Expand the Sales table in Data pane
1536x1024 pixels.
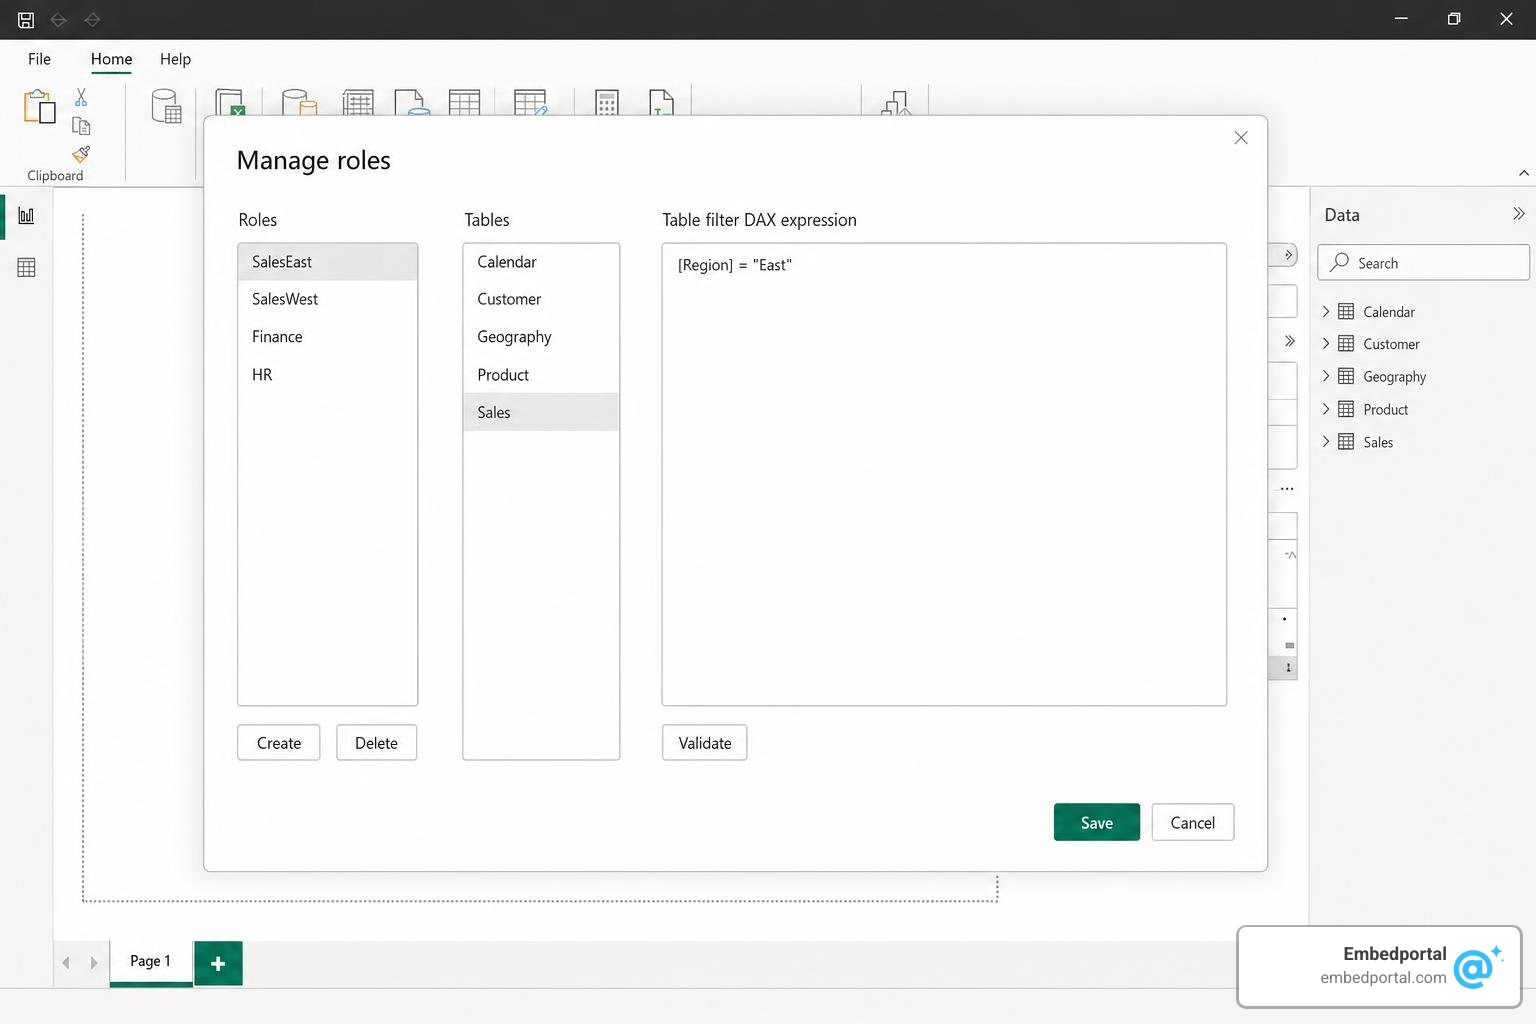tap(1326, 442)
